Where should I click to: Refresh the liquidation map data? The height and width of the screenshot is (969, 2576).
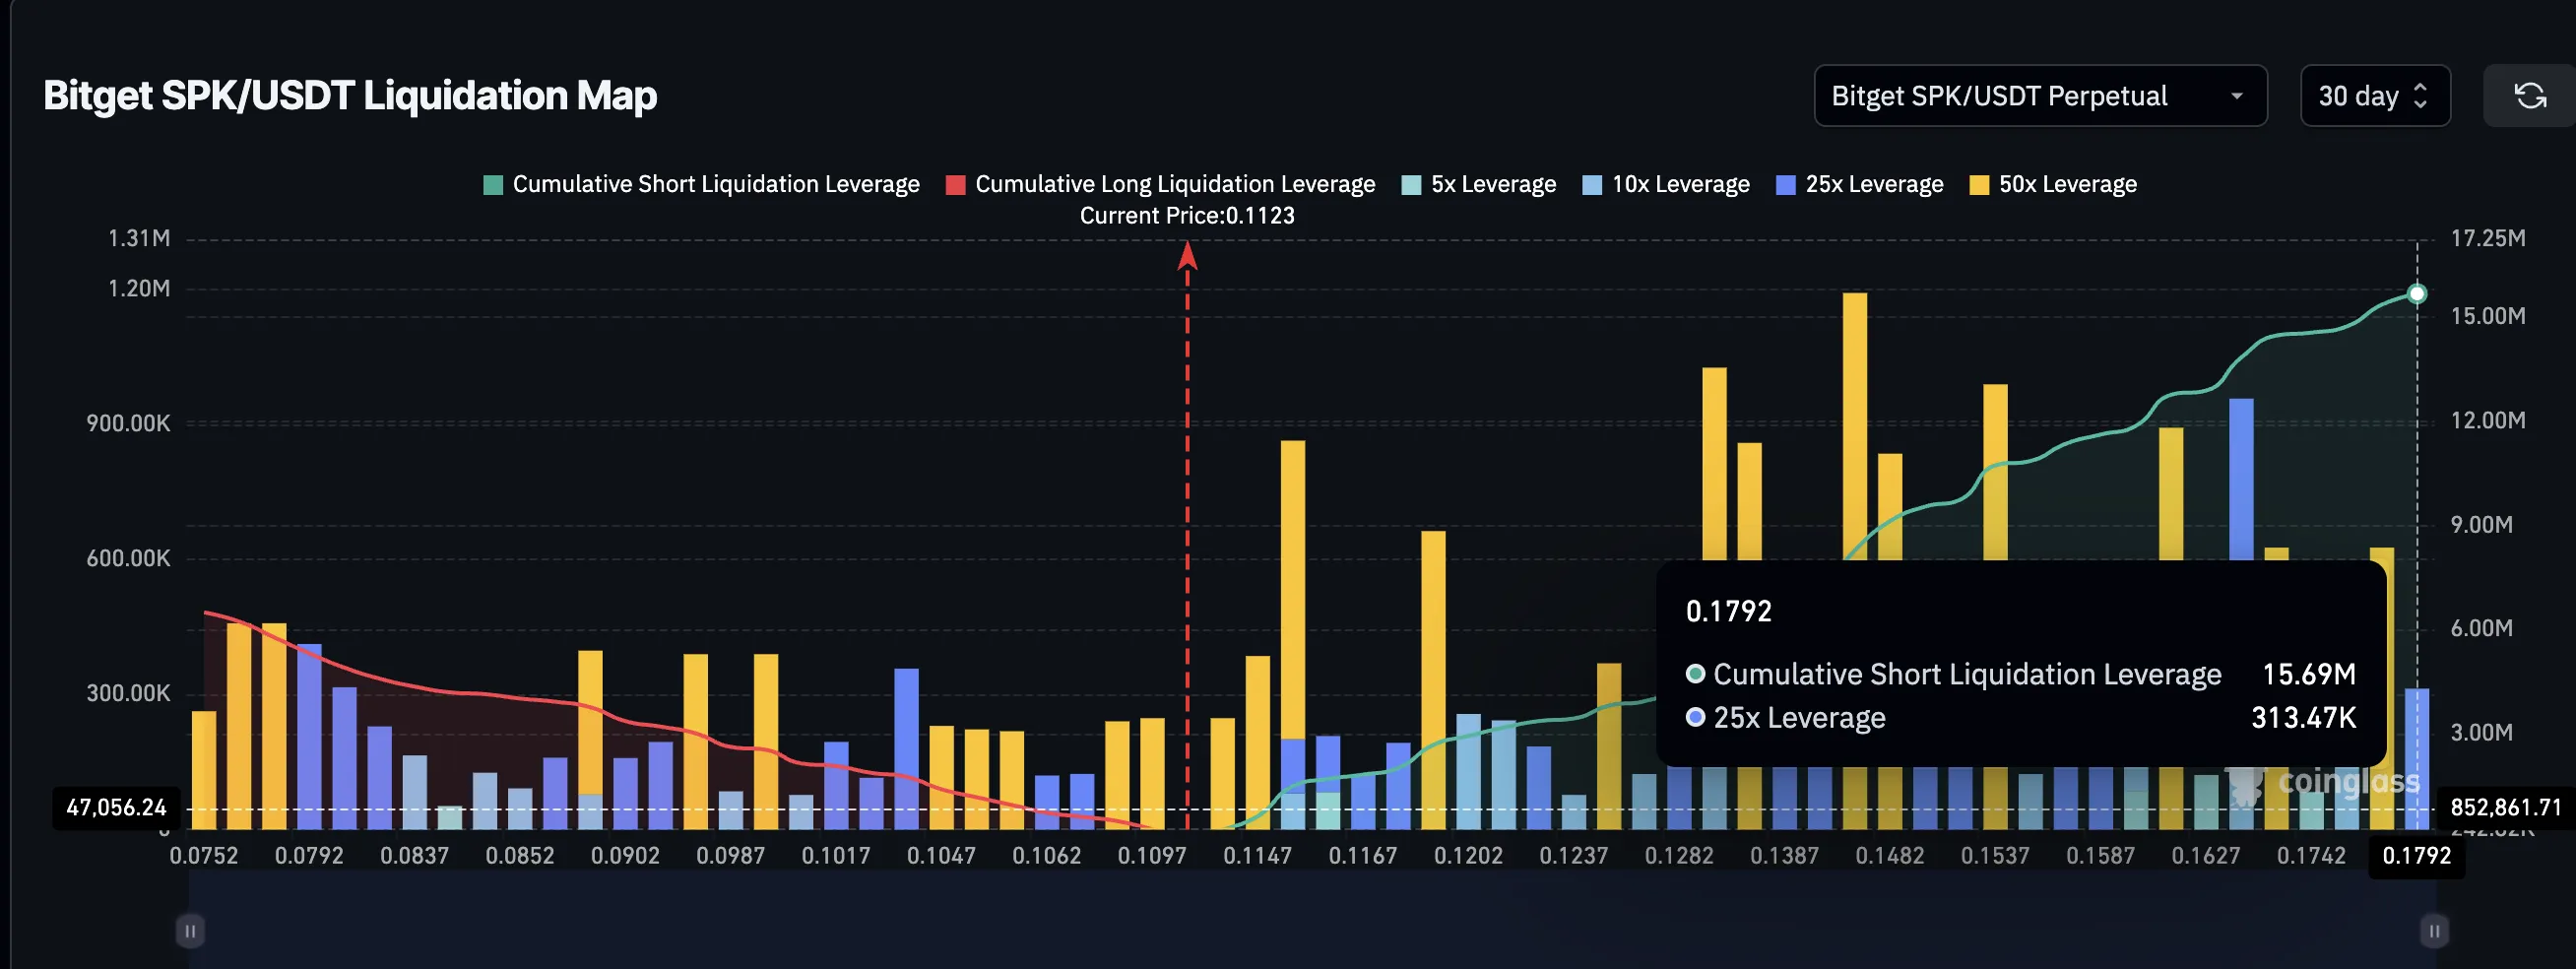2531,96
